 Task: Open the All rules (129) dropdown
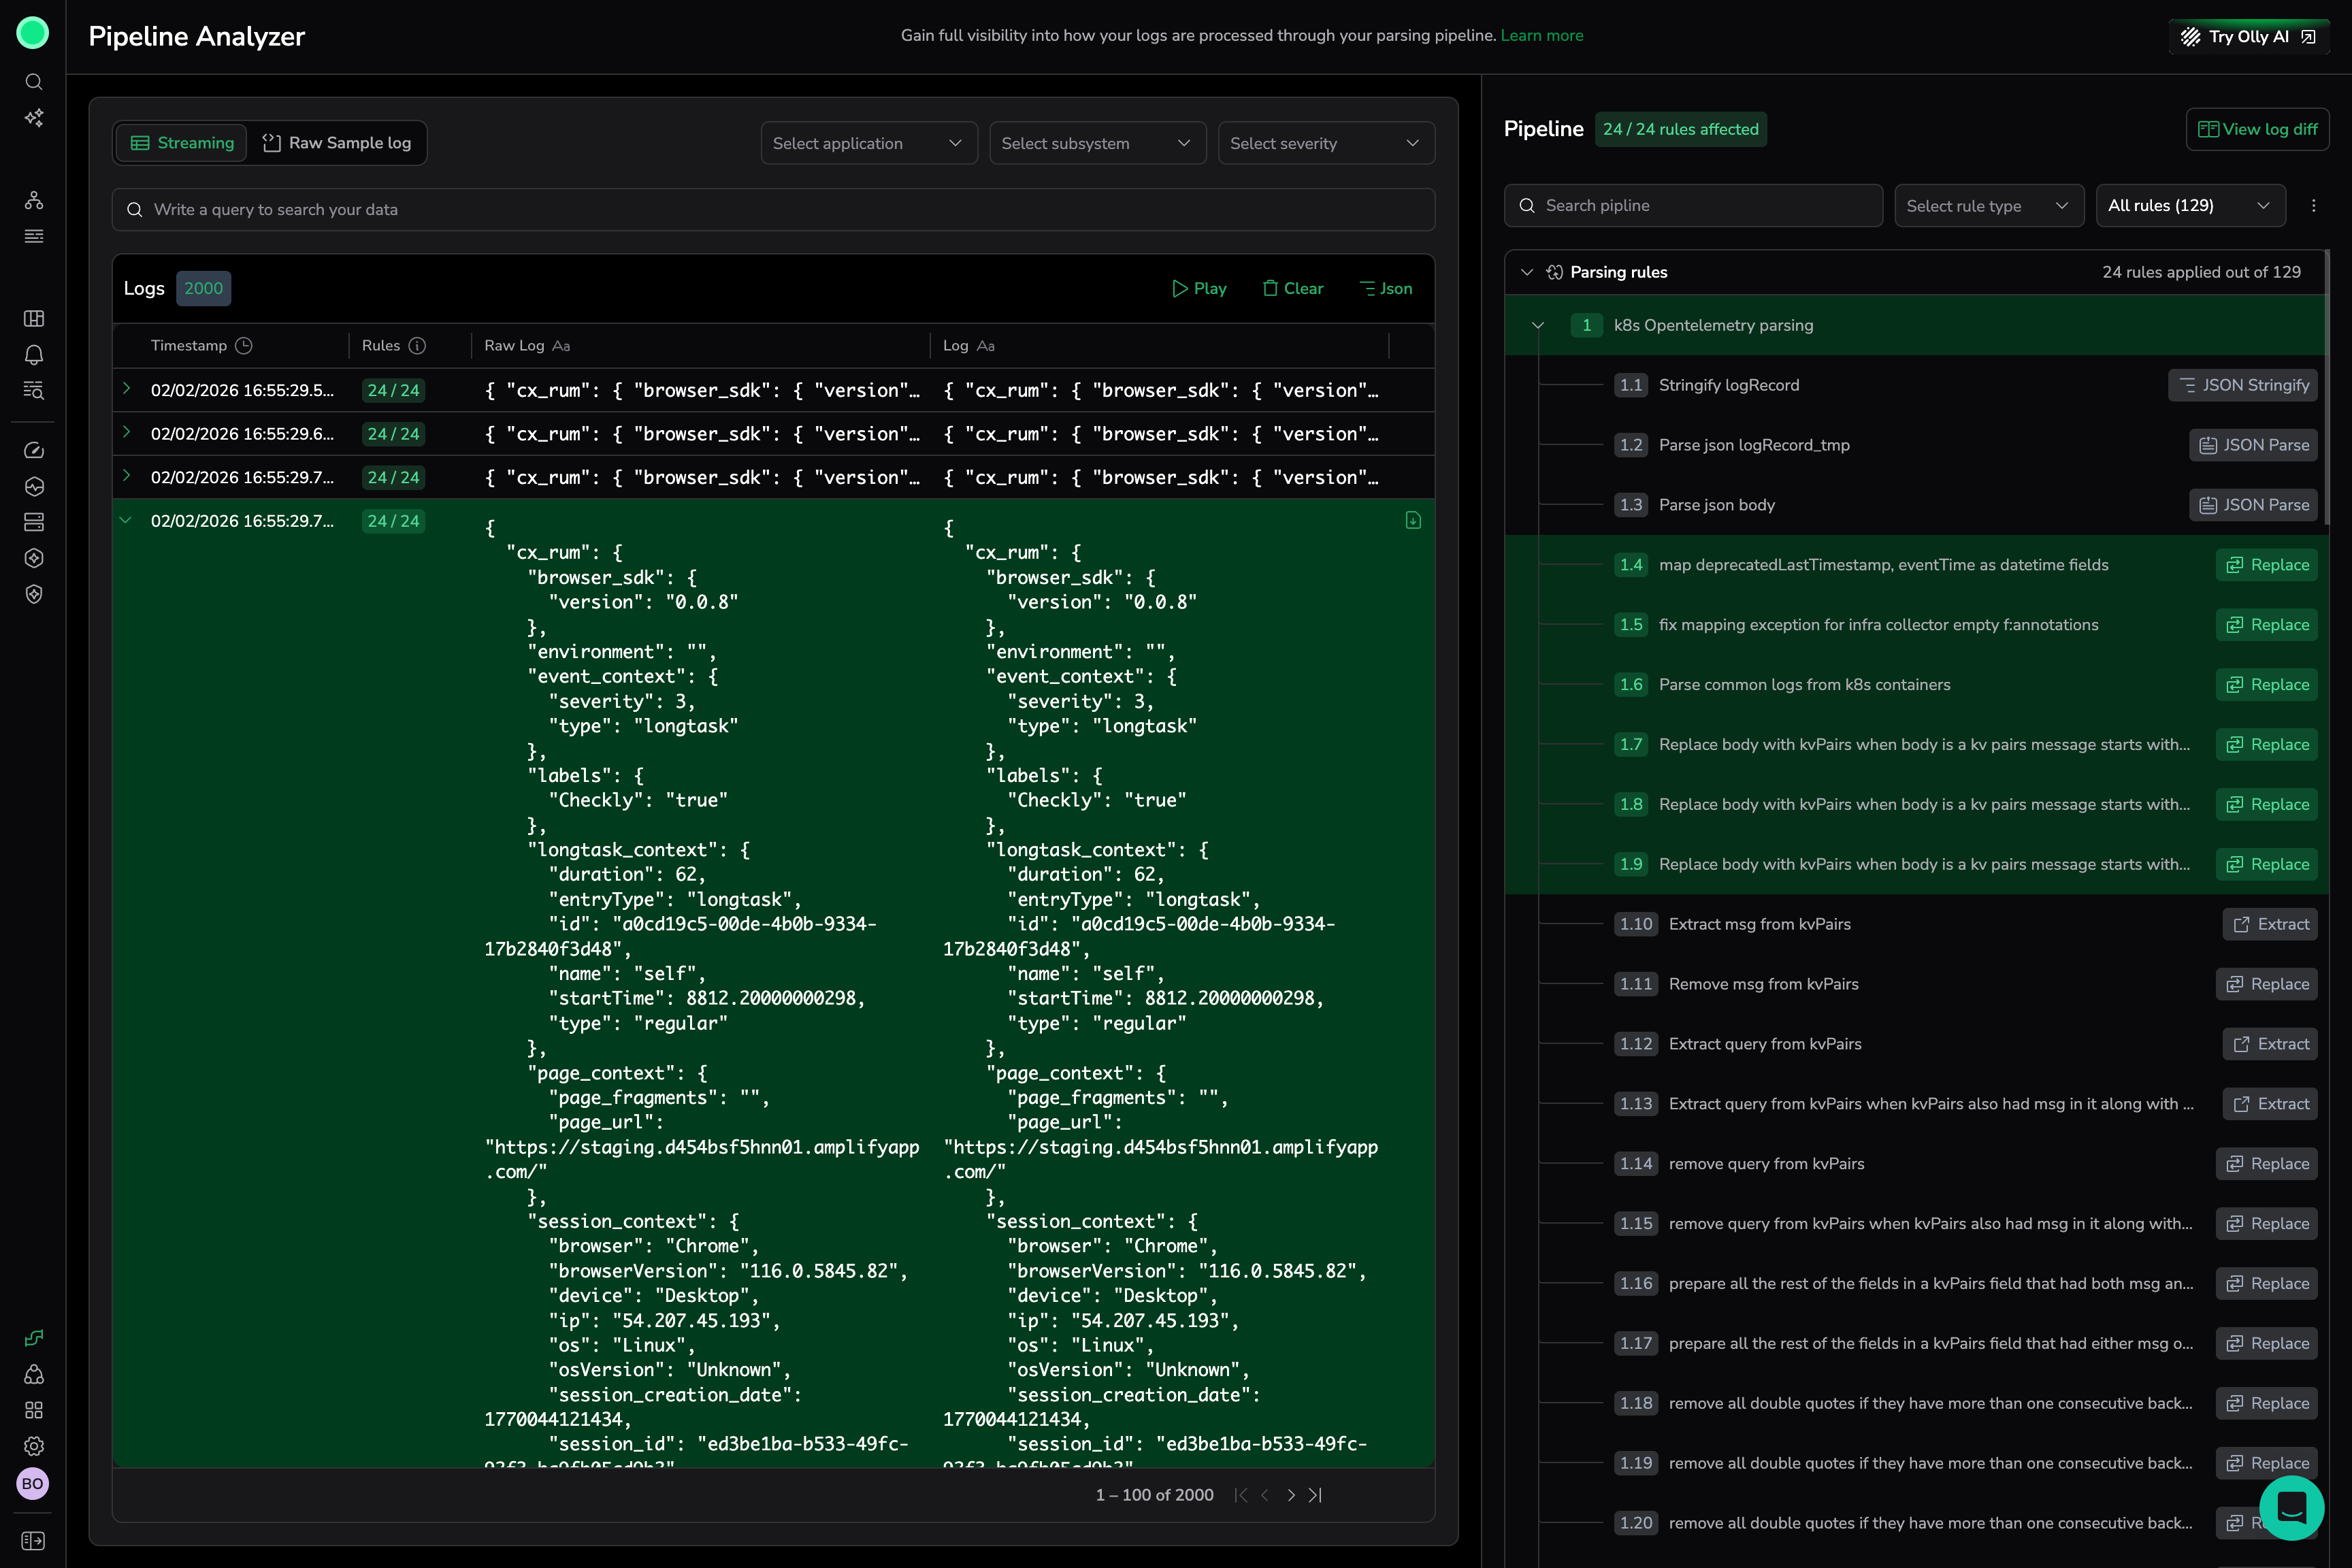coord(2189,206)
